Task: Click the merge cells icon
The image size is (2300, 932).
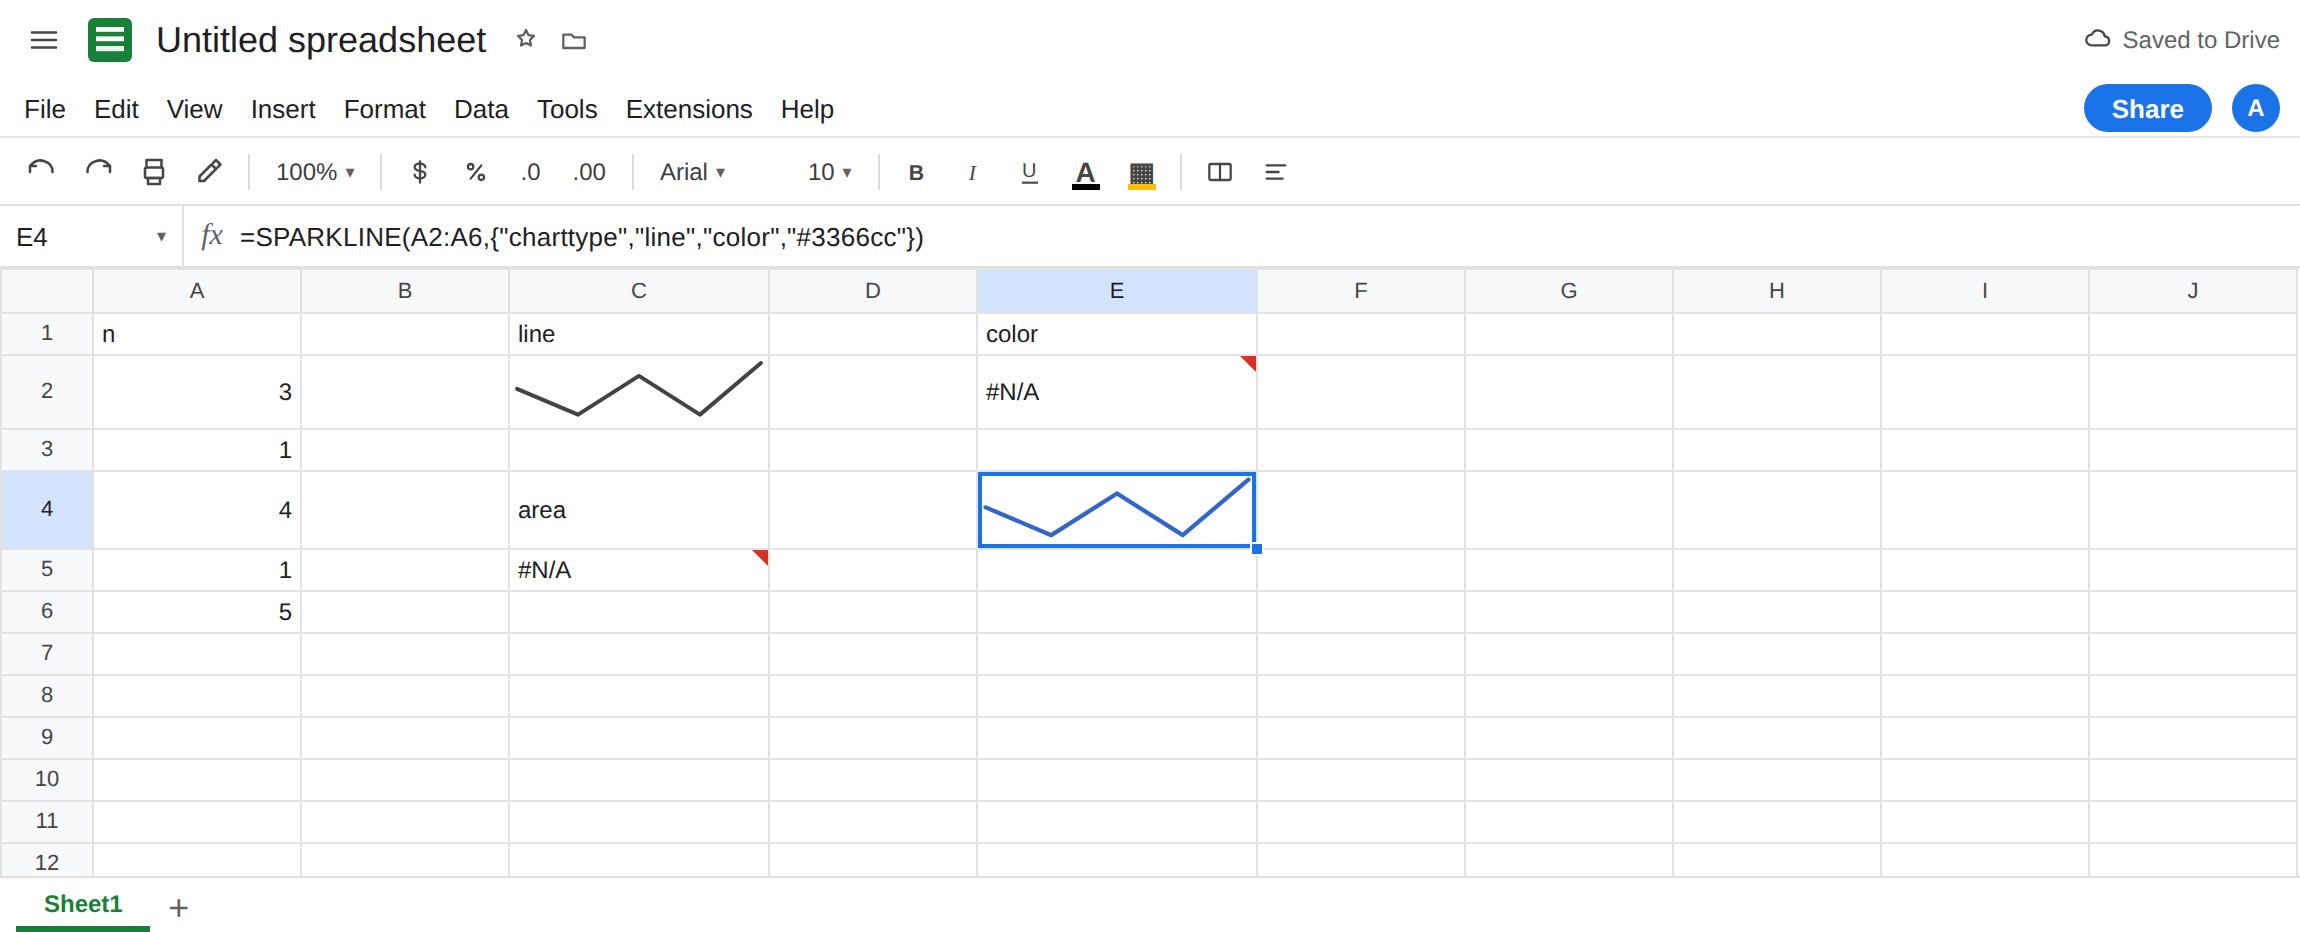Action: click(x=1220, y=172)
